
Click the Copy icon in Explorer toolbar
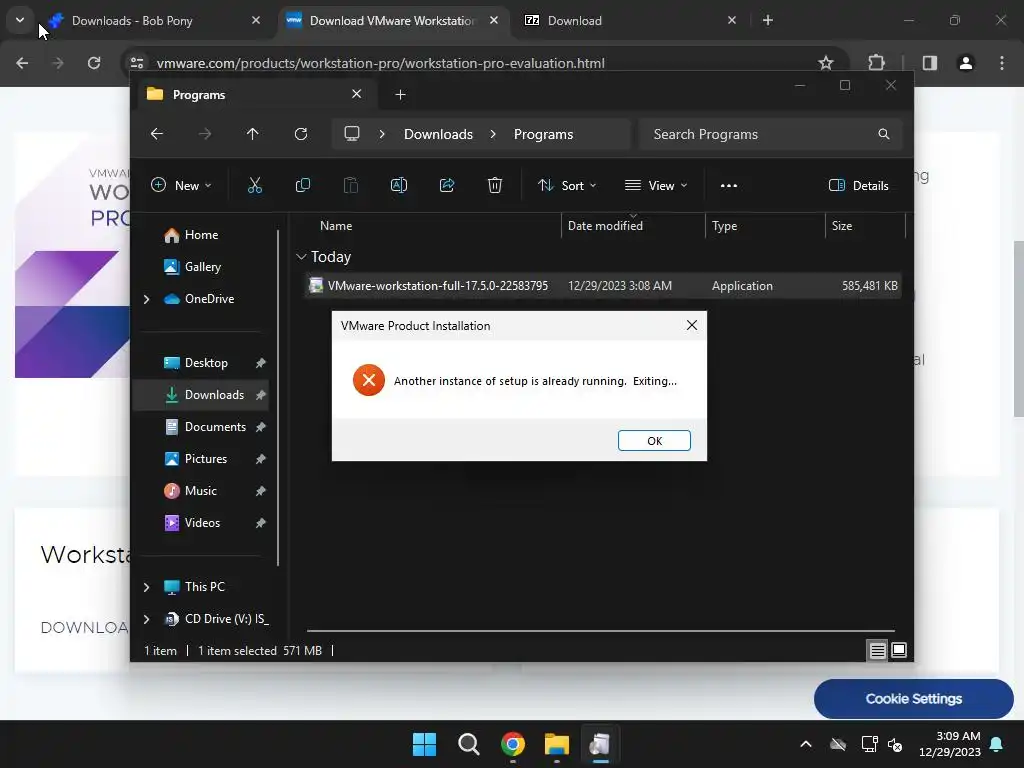[302, 185]
